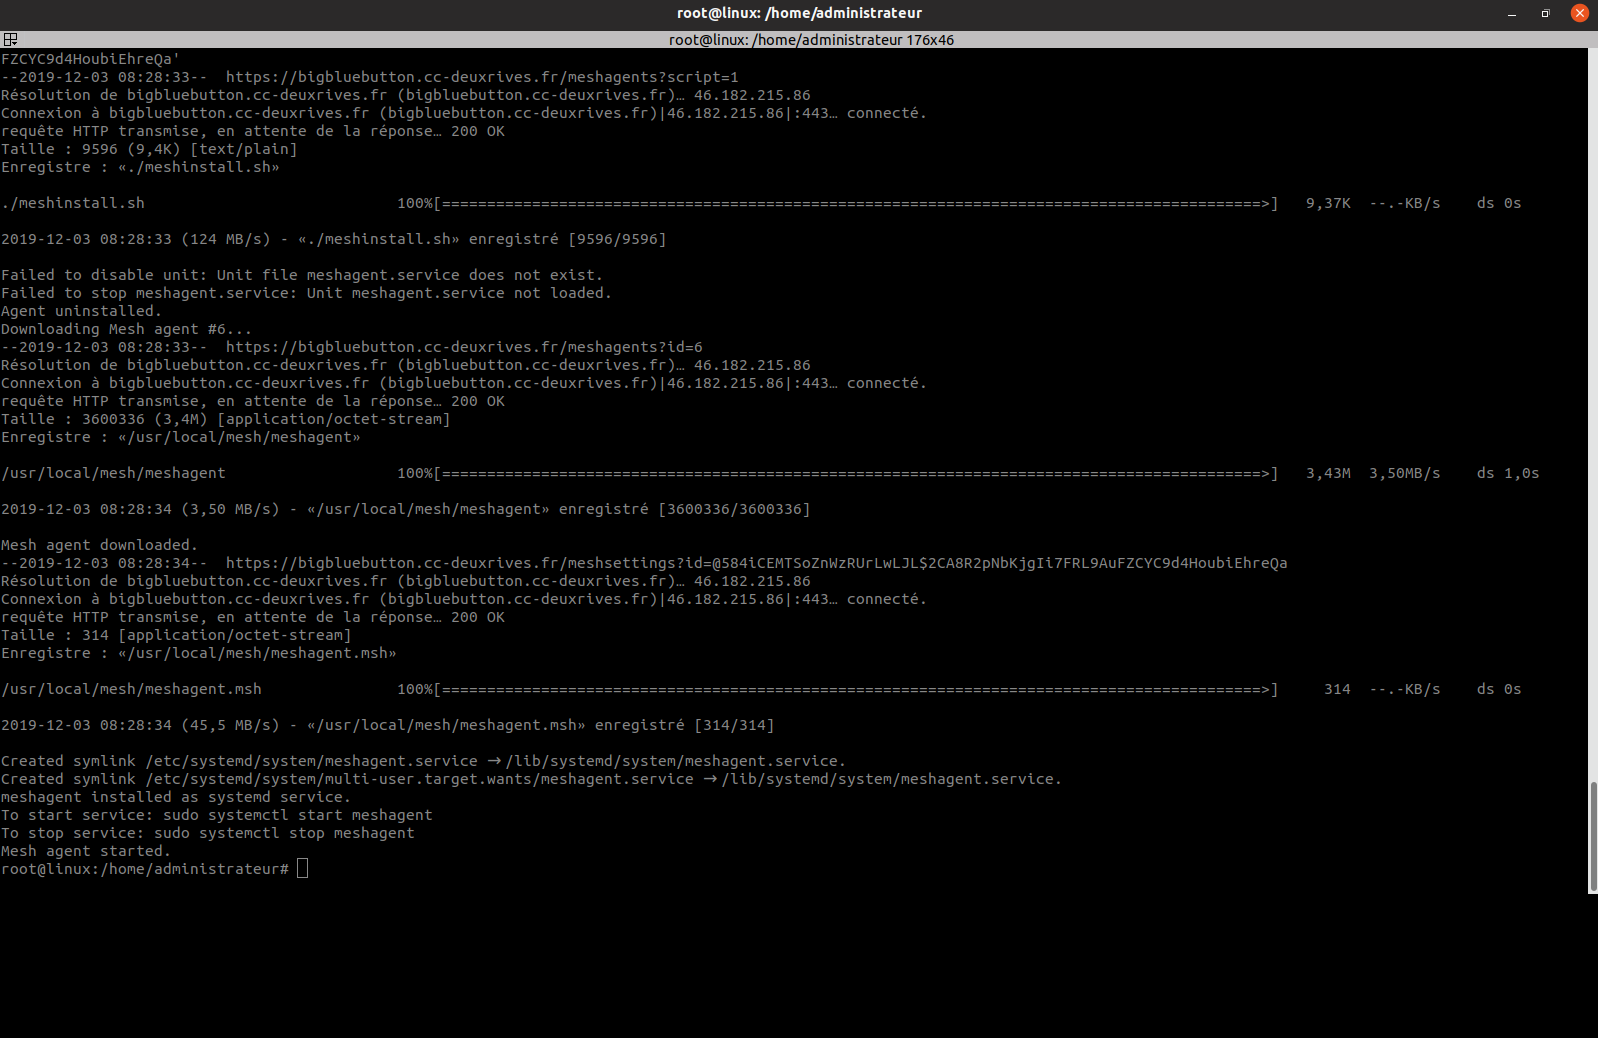Click '2019-12-03 08:28:34 (45,5 MB/s)' line

(x=387, y=725)
